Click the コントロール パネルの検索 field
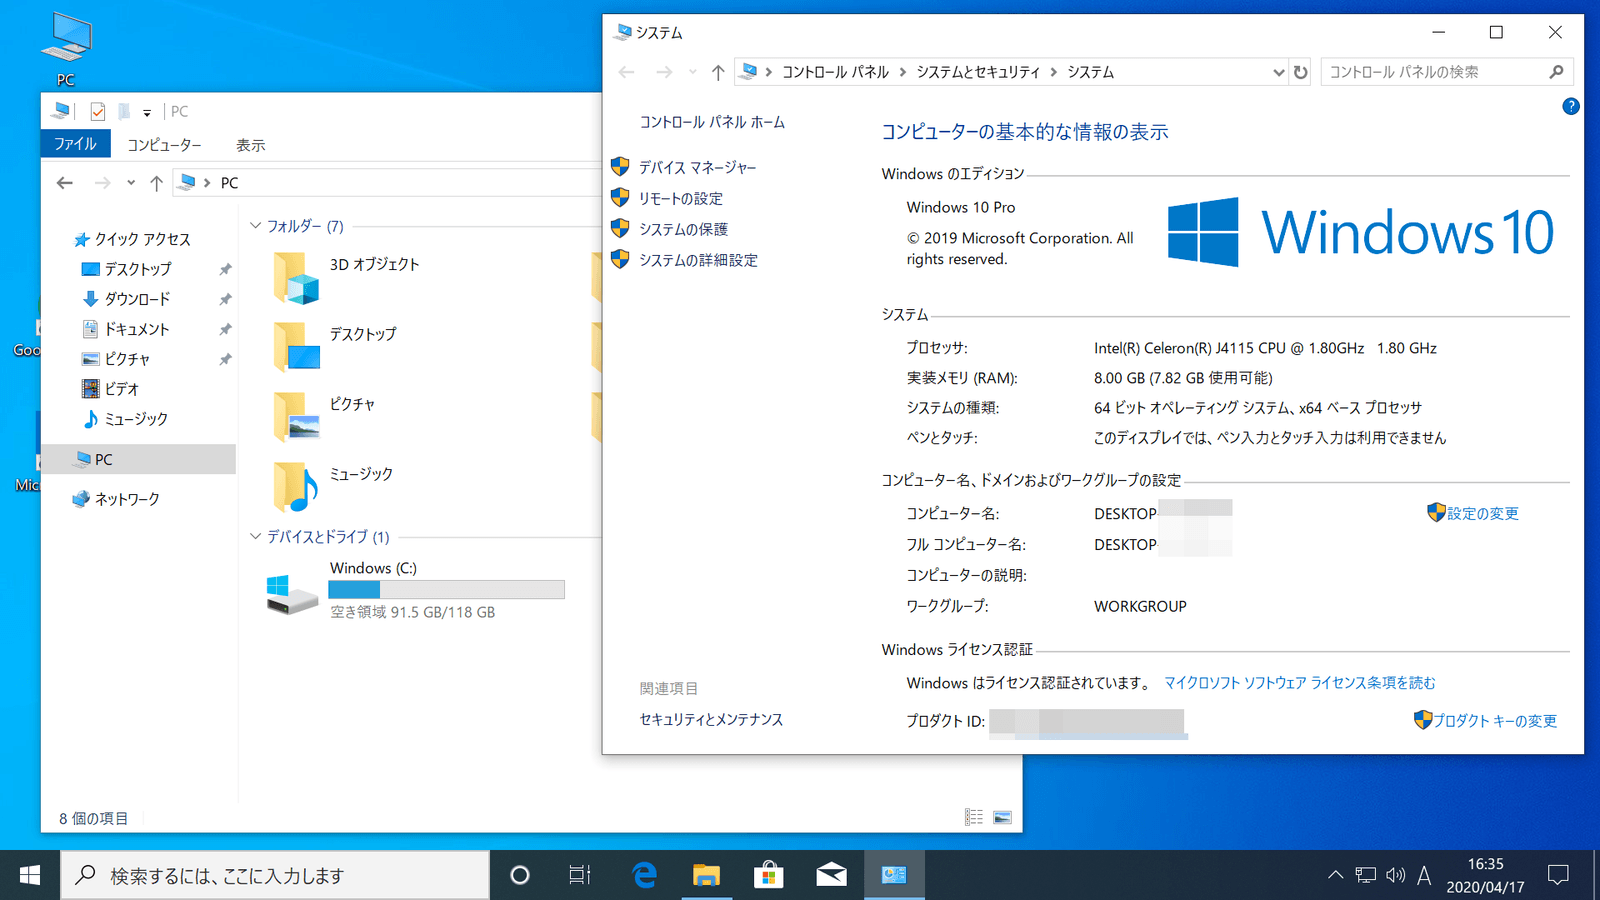This screenshot has height=900, width=1600. pyautogui.click(x=1435, y=72)
